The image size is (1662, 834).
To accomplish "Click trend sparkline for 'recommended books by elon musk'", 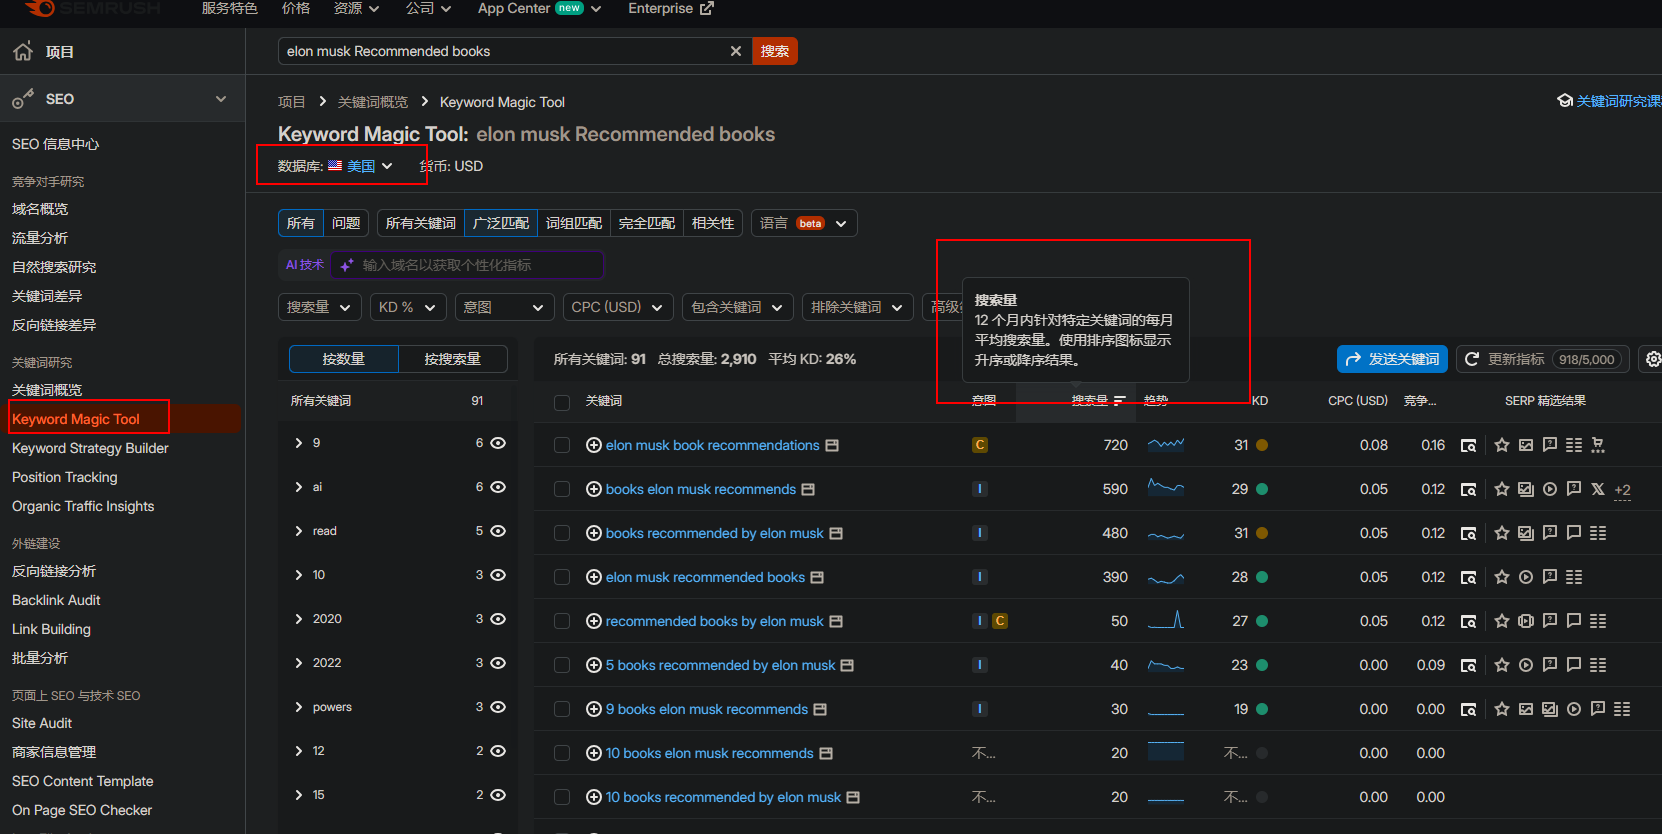I will [1165, 621].
